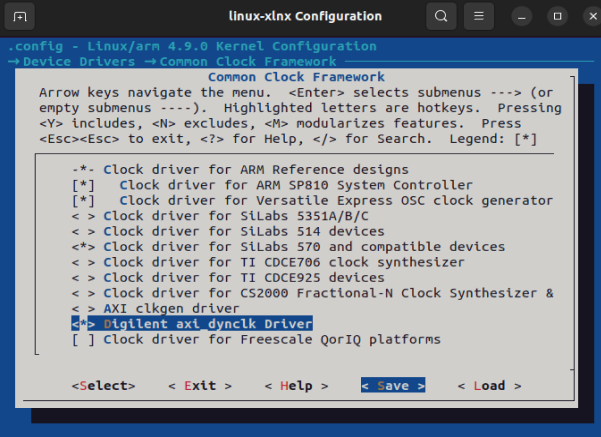
Task: Select CS2000 Fractional-N Clock Synthesizer entry
Action: [x=312, y=293]
